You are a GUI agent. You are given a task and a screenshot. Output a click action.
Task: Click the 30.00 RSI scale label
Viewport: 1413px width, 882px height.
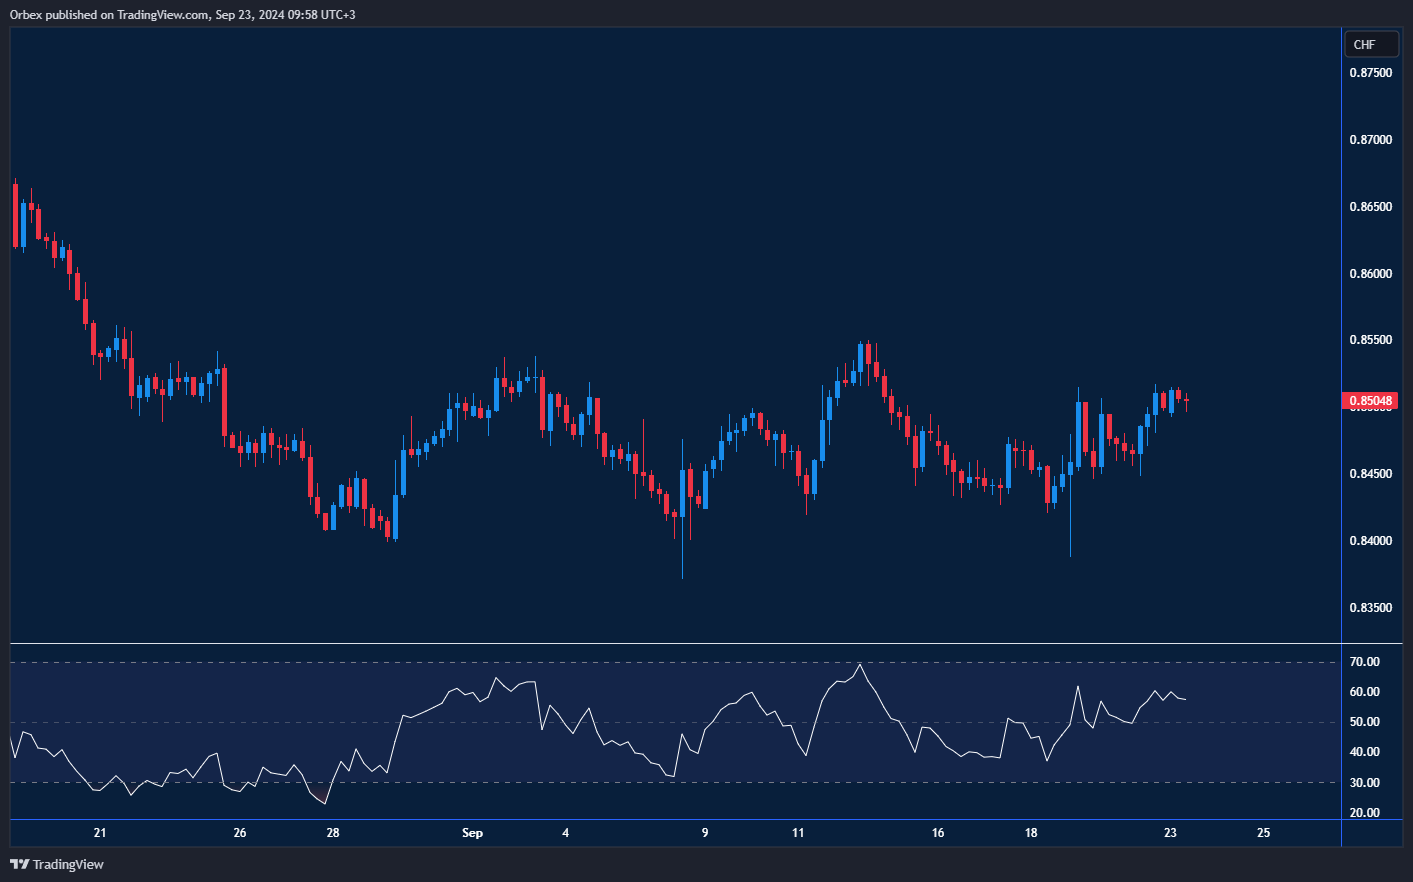[x=1364, y=783]
